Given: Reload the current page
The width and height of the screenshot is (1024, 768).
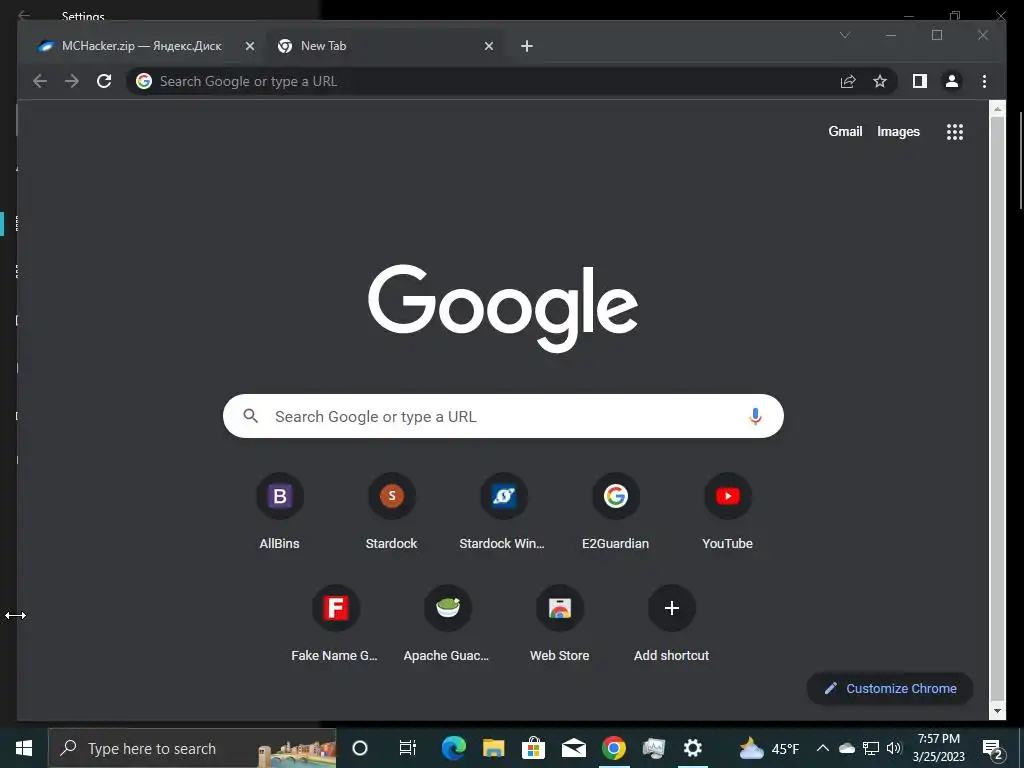Looking at the screenshot, I should [x=104, y=81].
